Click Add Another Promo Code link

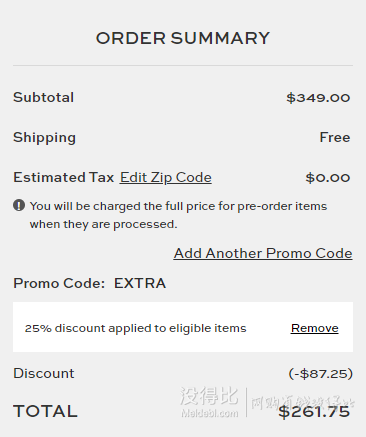[x=263, y=253]
